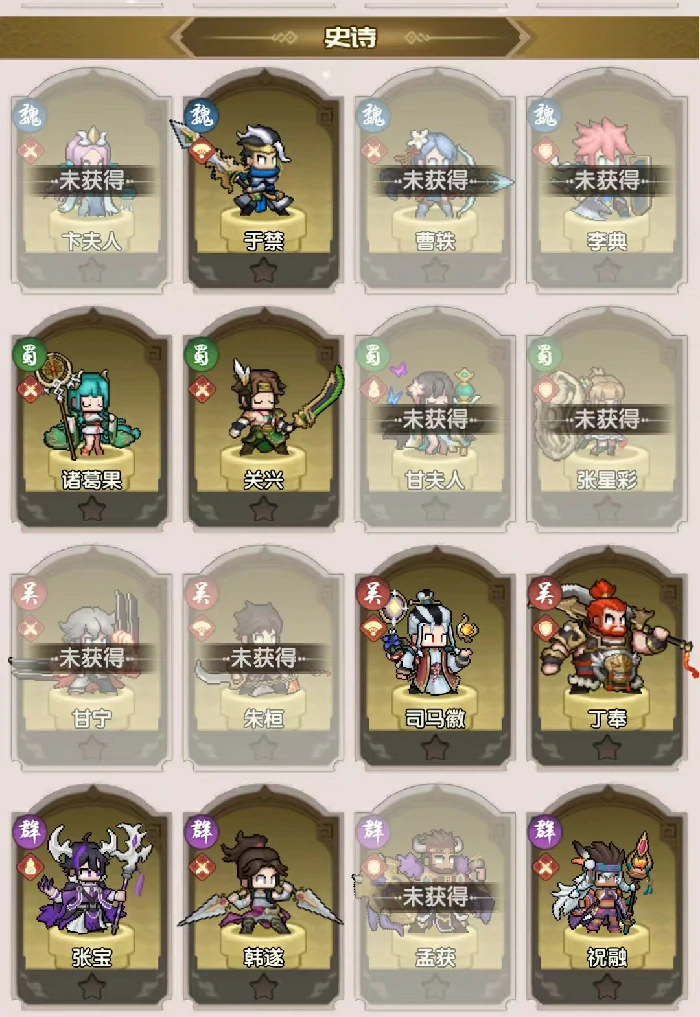700x1017 pixels.
Task: Select the 张宝 hero card
Action: click(x=91, y=894)
